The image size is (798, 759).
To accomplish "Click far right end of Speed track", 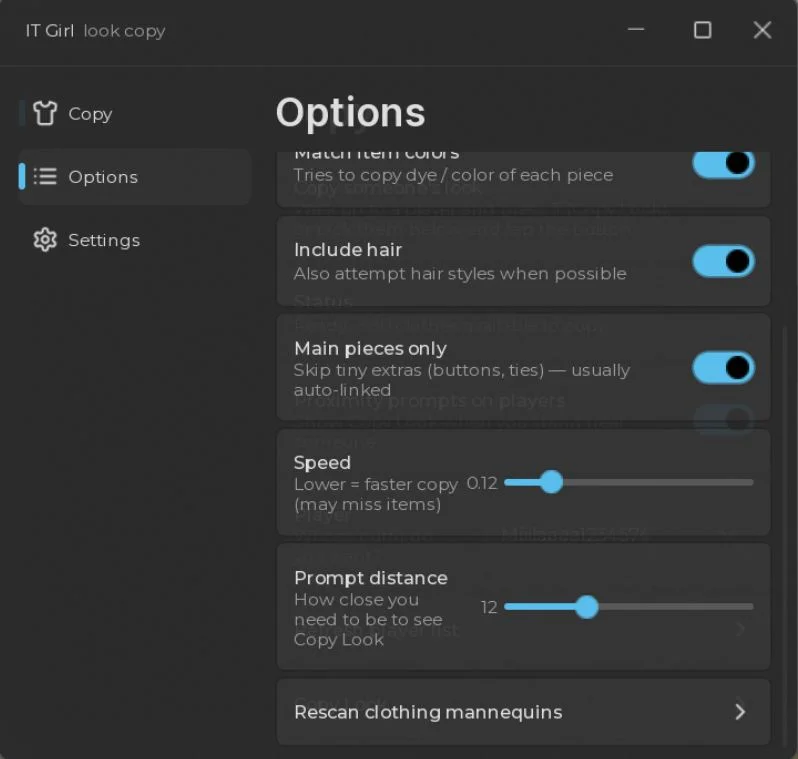I will tap(750, 482).
